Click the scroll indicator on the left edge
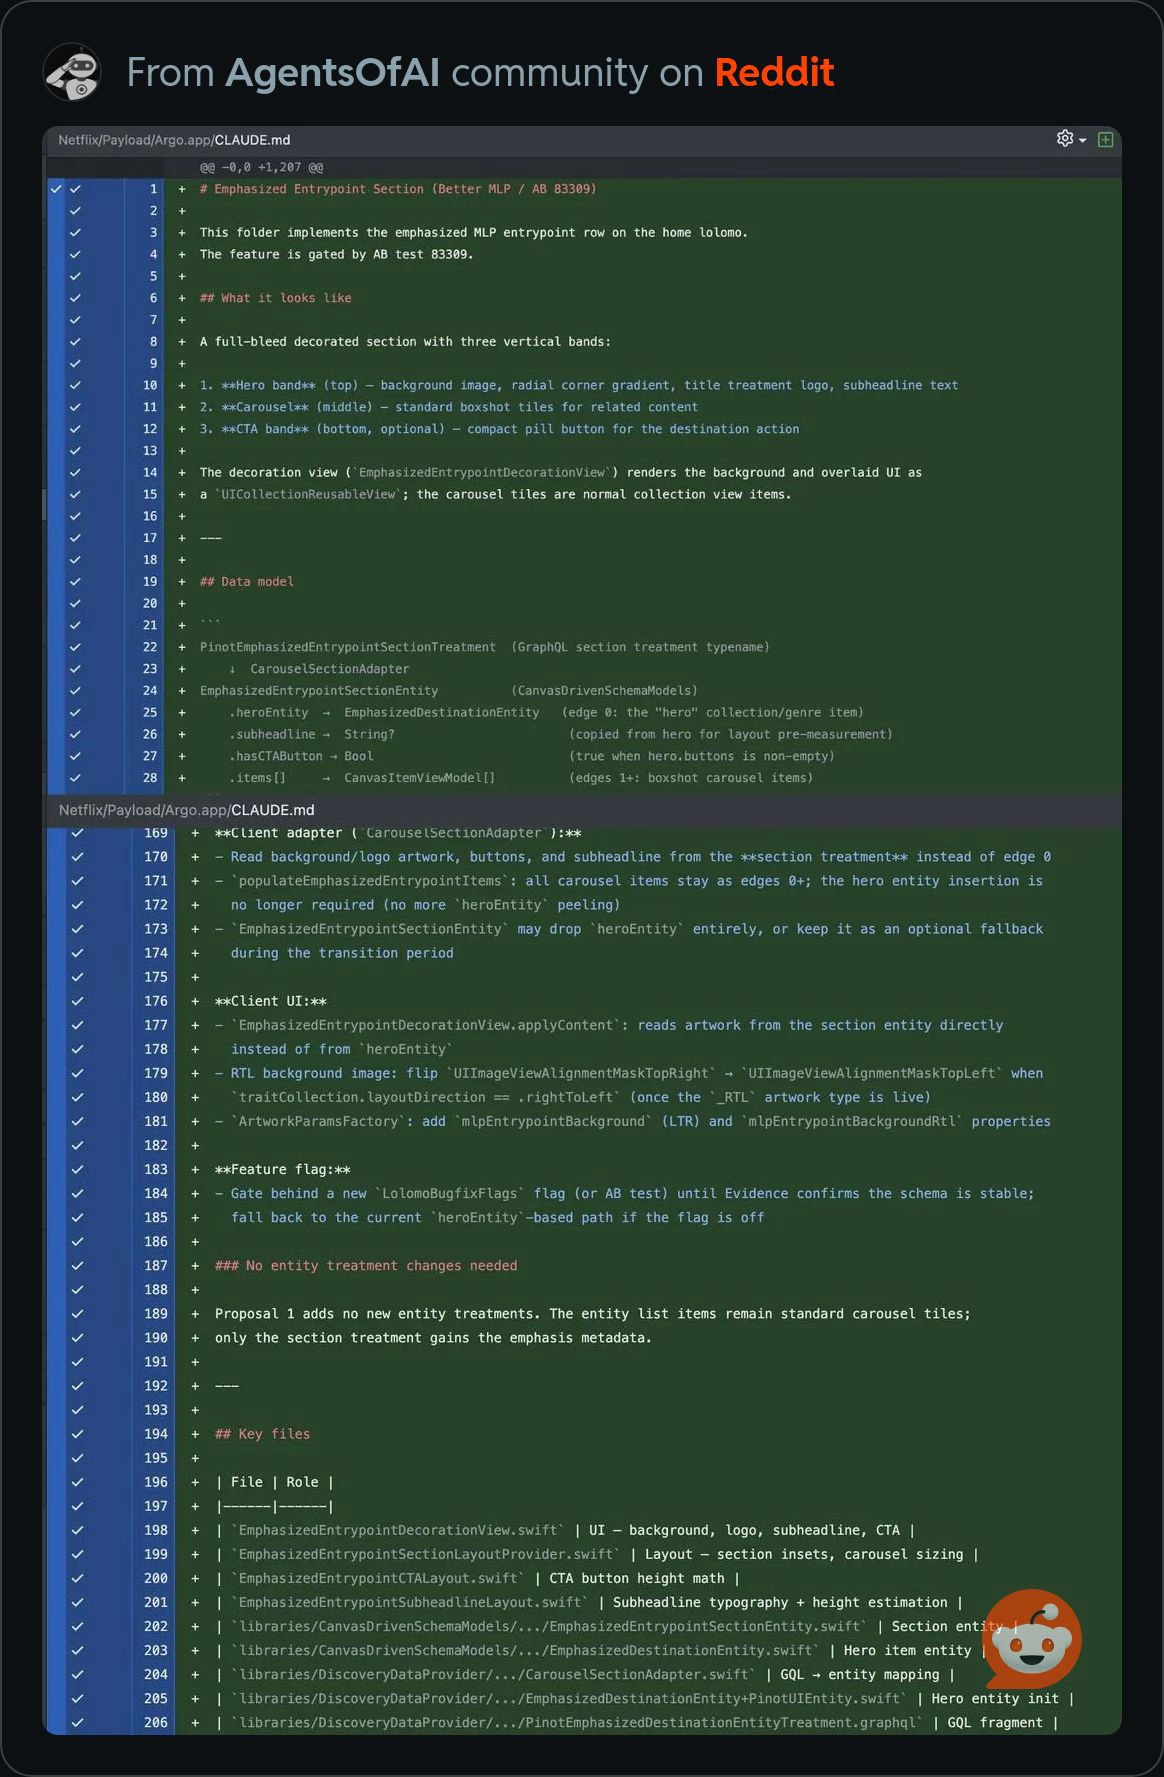The width and height of the screenshot is (1164, 1777). tap(45, 504)
